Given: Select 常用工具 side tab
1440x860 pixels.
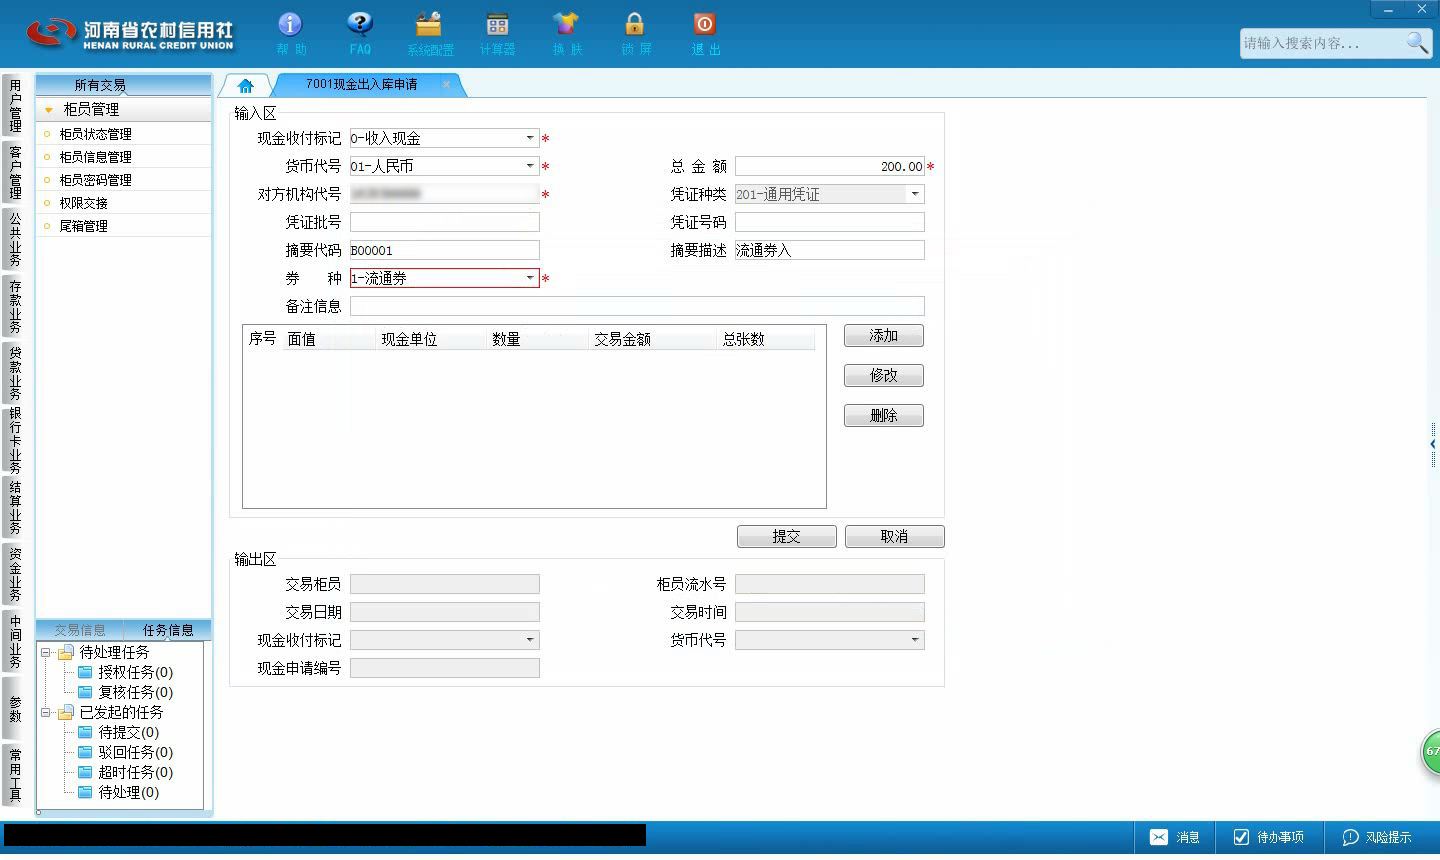Looking at the screenshot, I should tap(15, 775).
